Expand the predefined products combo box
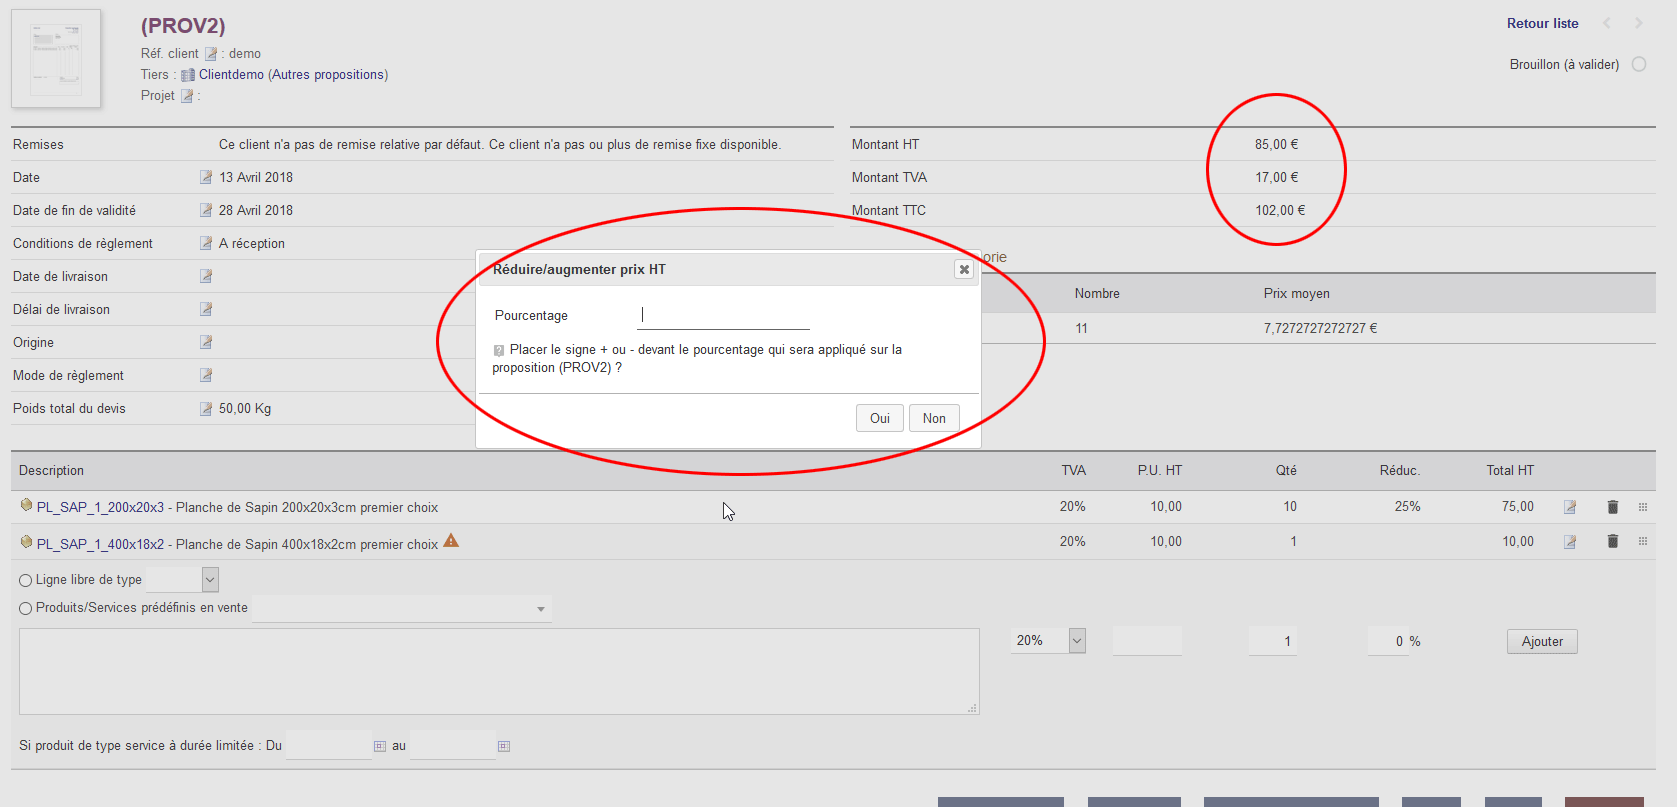Viewport: 1677px width, 807px height. pos(540,609)
